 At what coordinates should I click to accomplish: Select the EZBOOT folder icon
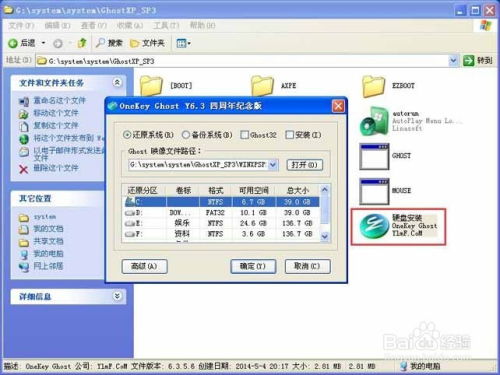pos(373,86)
